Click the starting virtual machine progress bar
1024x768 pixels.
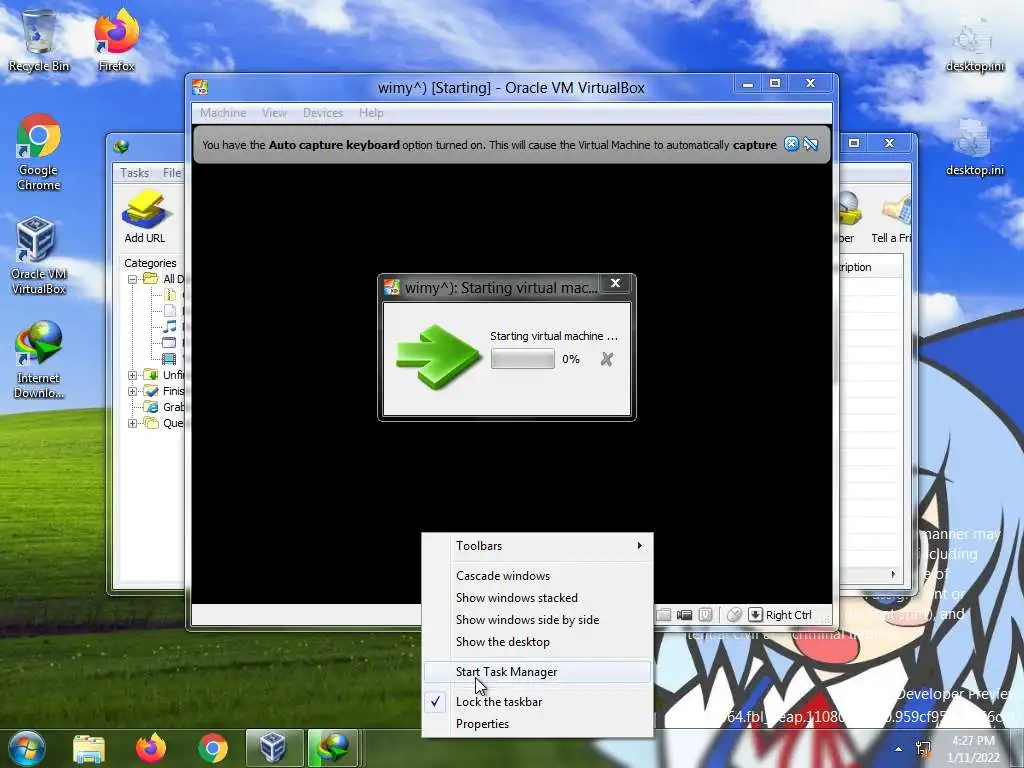(x=522, y=359)
